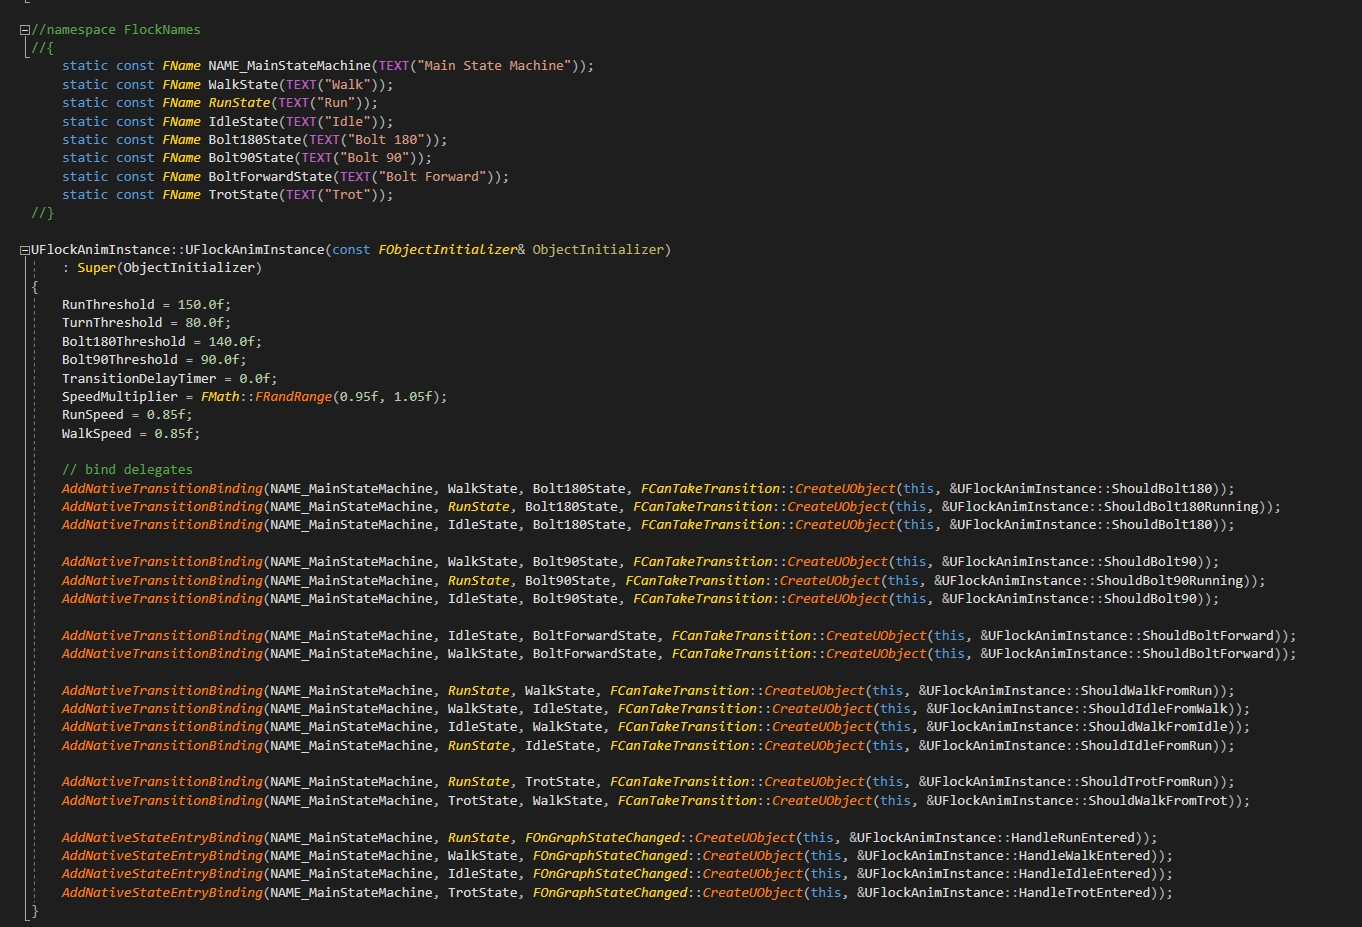Viewport: 1362px width, 927px height.
Task: Select the "Bolt 180" string literal
Action: [x=386, y=140]
